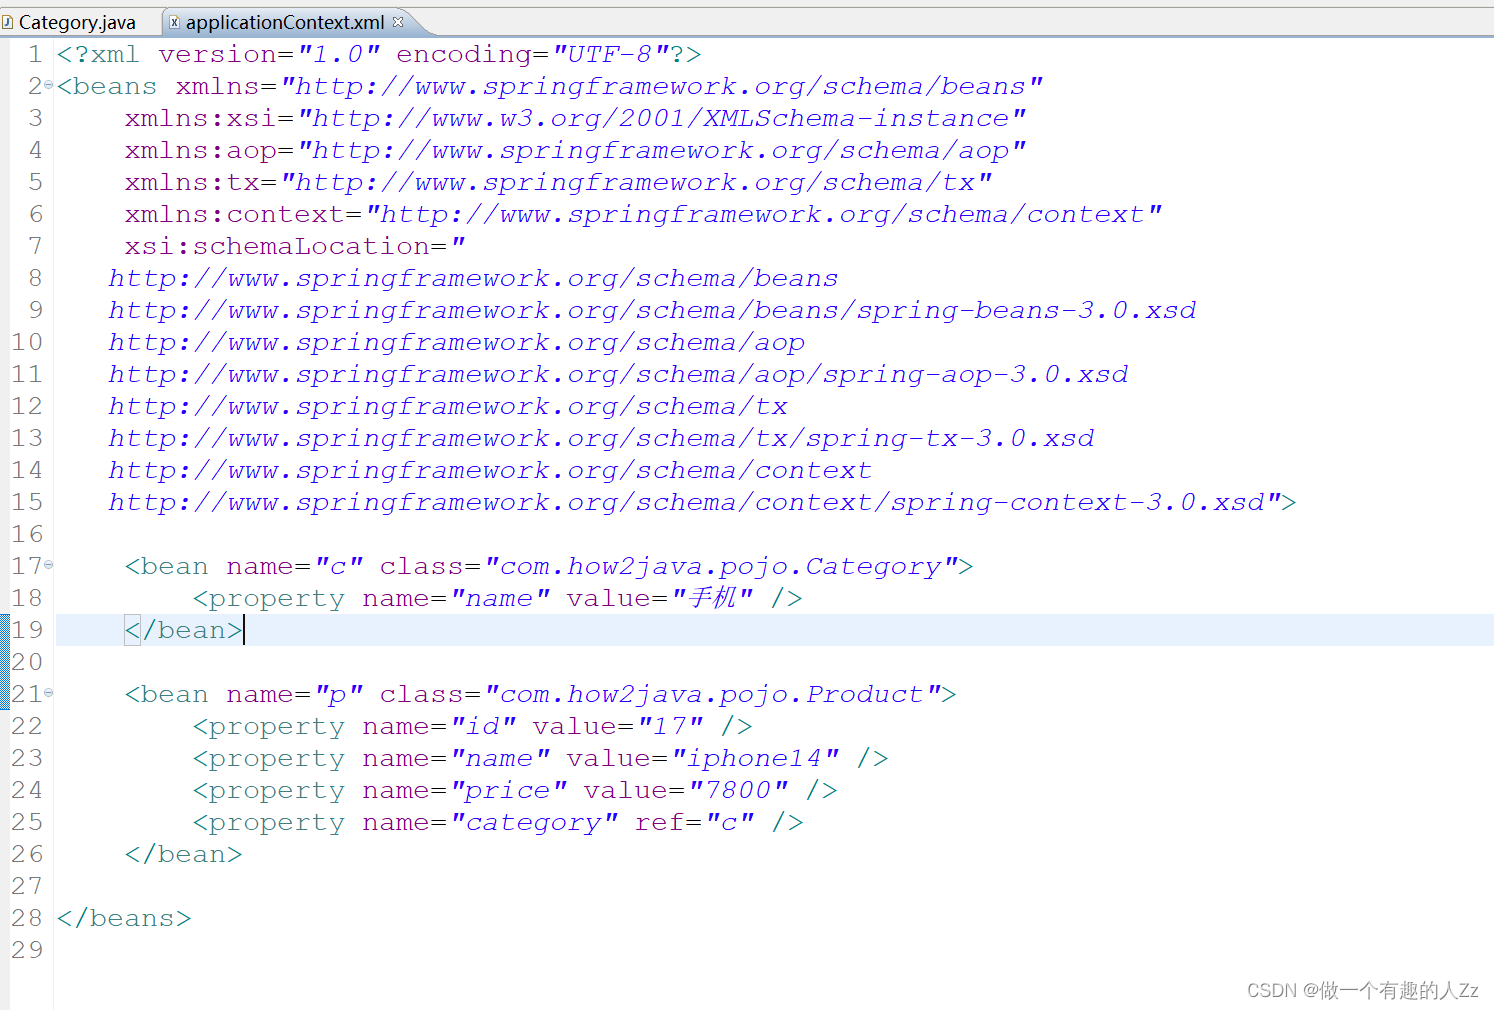The width and height of the screenshot is (1494, 1010).
Task: Click the schema/tx URL on line 12
Action: [x=448, y=407]
